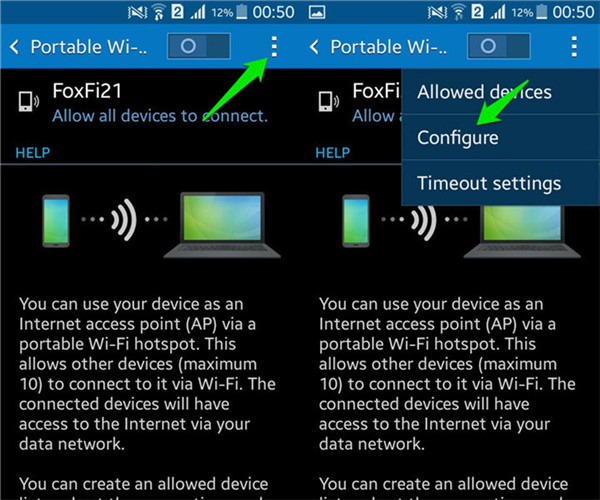Screen dimensions: 600x500
Task: Tap the Wi-Fi status icon in left status bar
Action: coord(158,13)
